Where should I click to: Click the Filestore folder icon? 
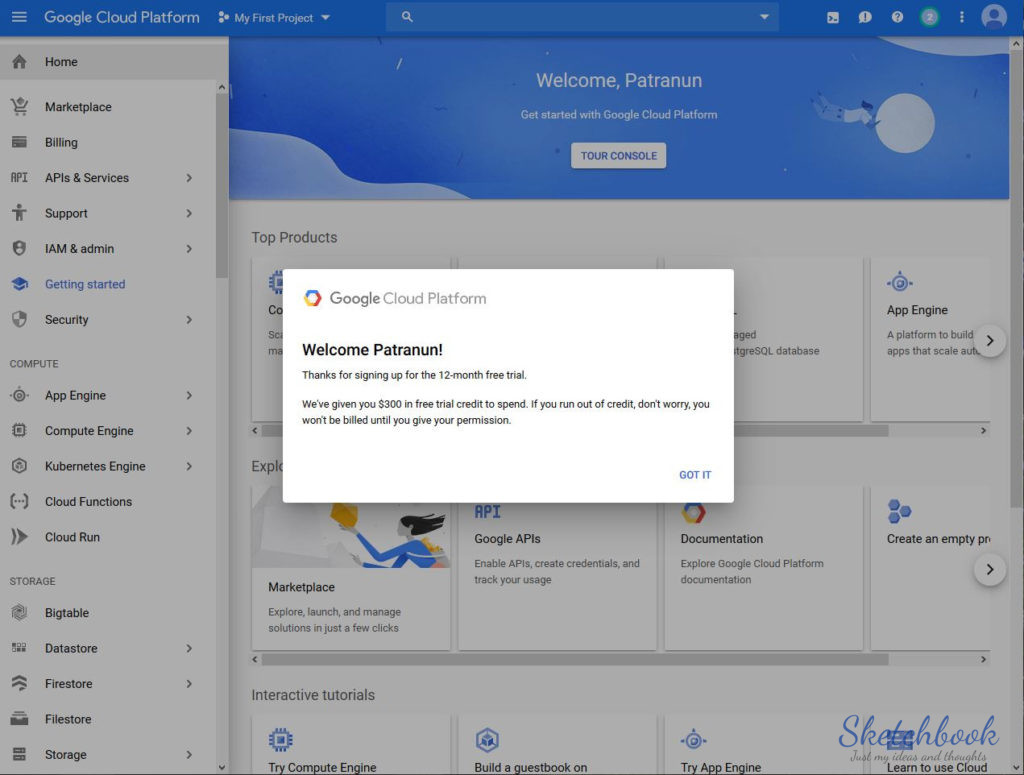pos(20,720)
